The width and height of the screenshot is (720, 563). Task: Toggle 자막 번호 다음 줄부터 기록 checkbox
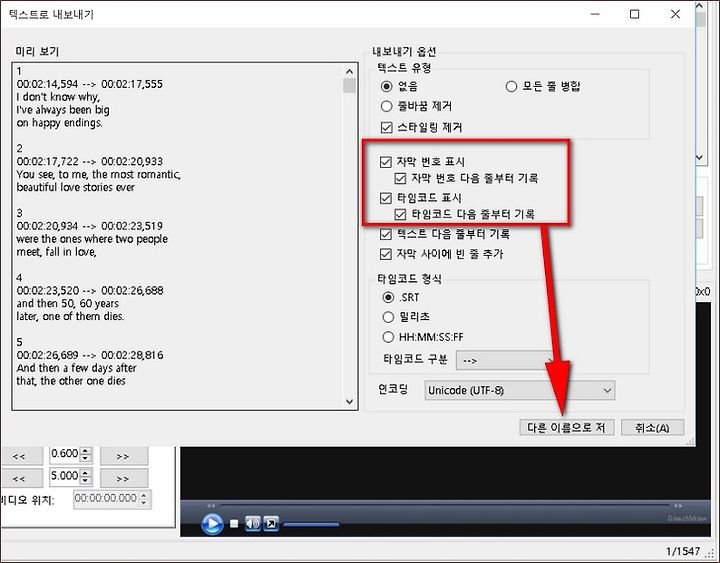tap(400, 178)
